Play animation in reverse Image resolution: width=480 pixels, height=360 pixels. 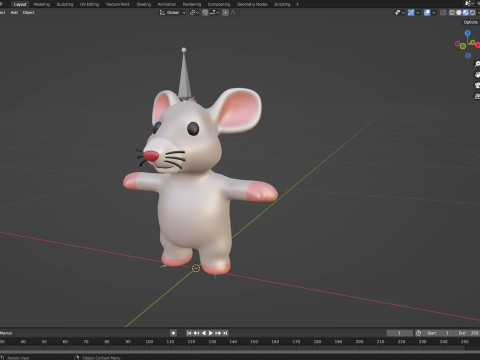pos(204,333)
